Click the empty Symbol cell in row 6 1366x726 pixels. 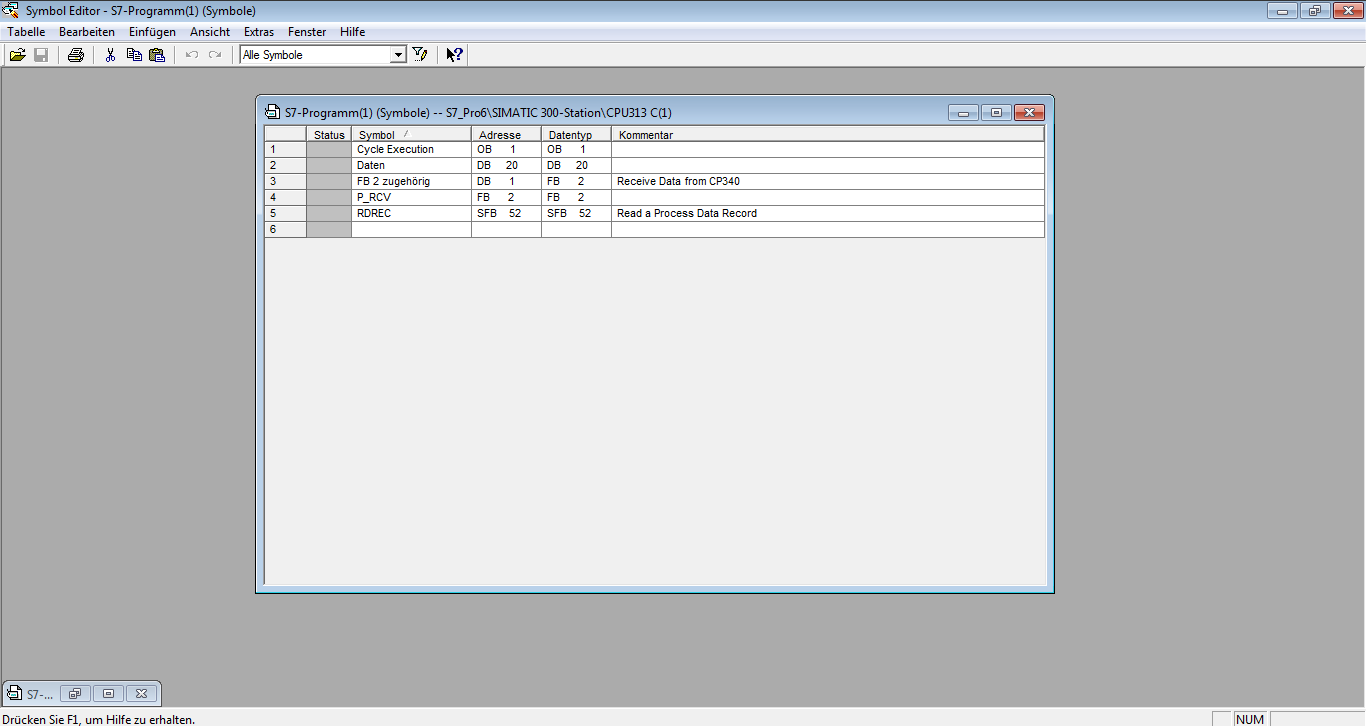click(410, 230)
